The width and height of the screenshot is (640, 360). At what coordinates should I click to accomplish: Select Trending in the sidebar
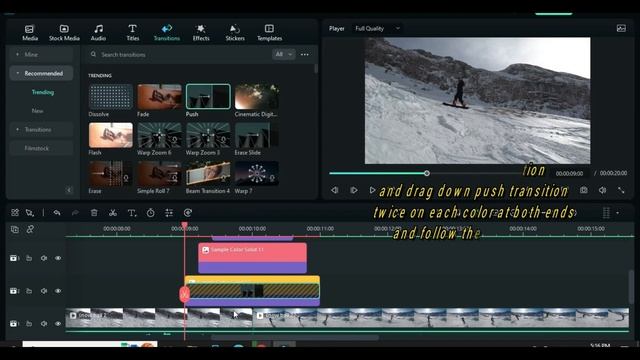pos(43,92)
